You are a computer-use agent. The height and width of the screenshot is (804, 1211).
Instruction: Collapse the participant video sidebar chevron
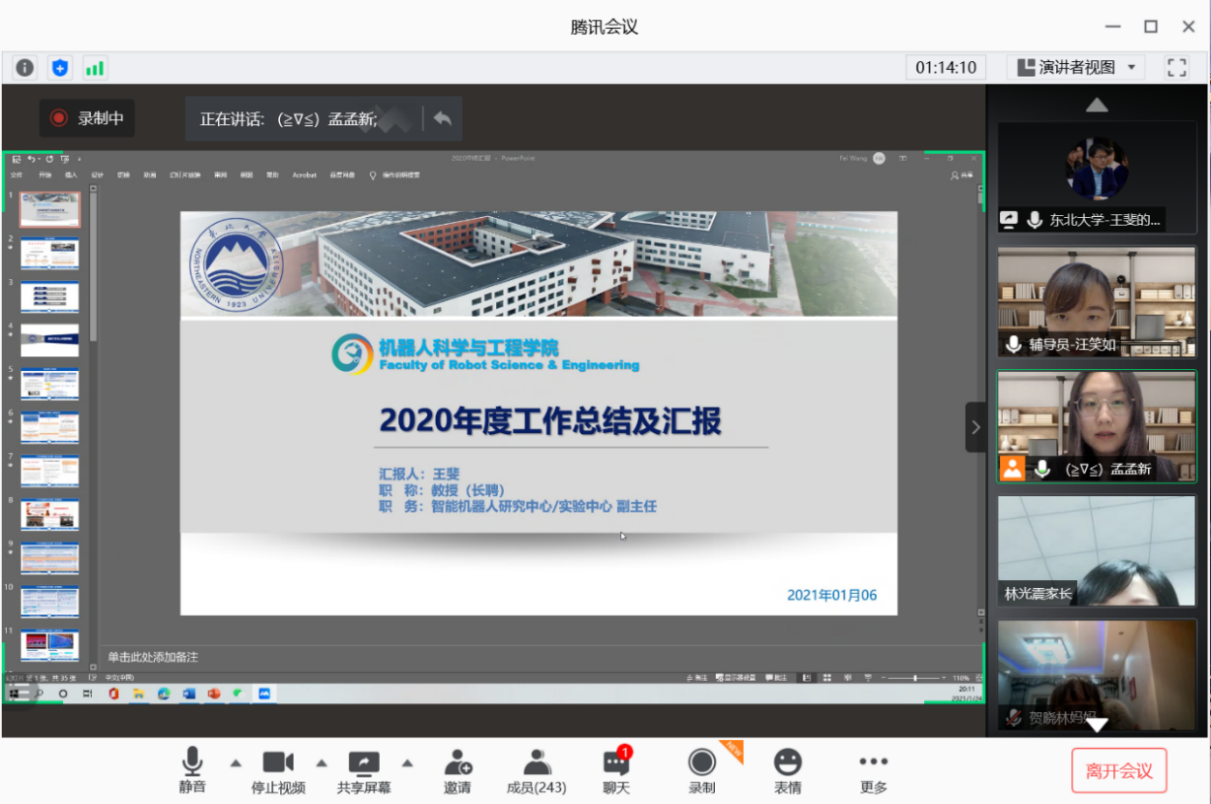[x=975, y=427]
